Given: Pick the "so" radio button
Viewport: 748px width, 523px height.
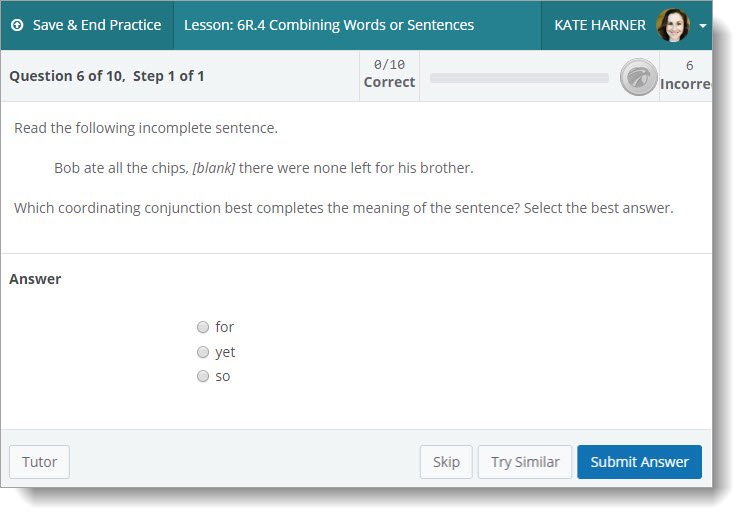Looking at the screenshot, I should 203,376.
